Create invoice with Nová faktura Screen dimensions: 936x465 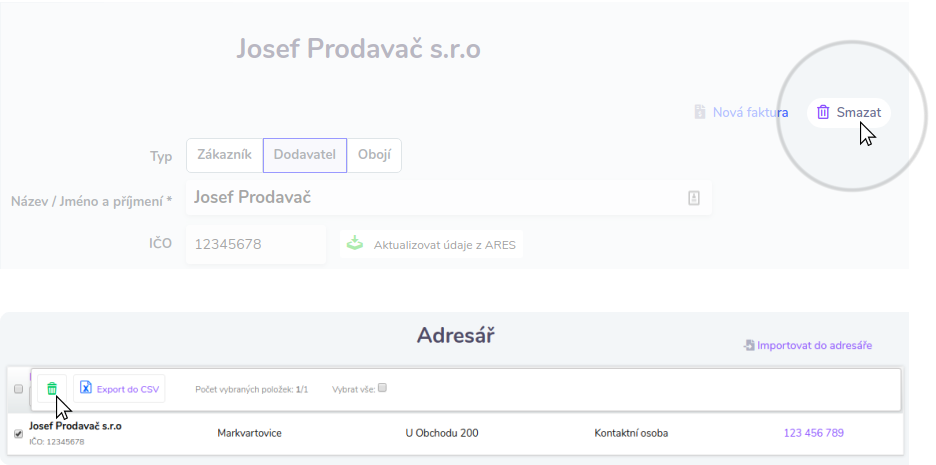pyautogui.click(x=741, y=112)
